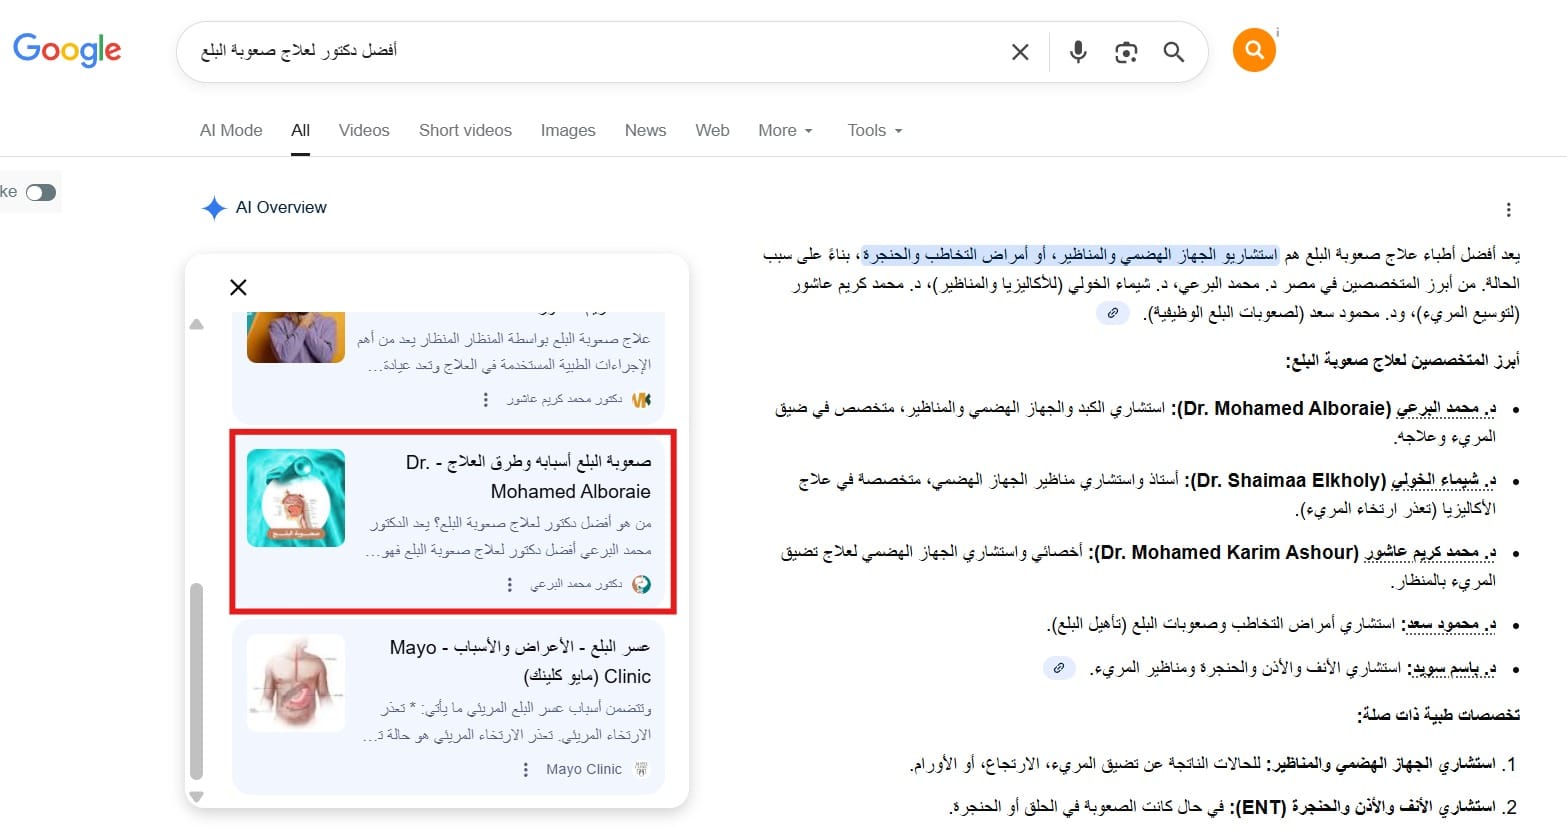Screen dimensions: 1567x829
Task: Toggle the switch at left edge
Action: [x=41, y=192]
